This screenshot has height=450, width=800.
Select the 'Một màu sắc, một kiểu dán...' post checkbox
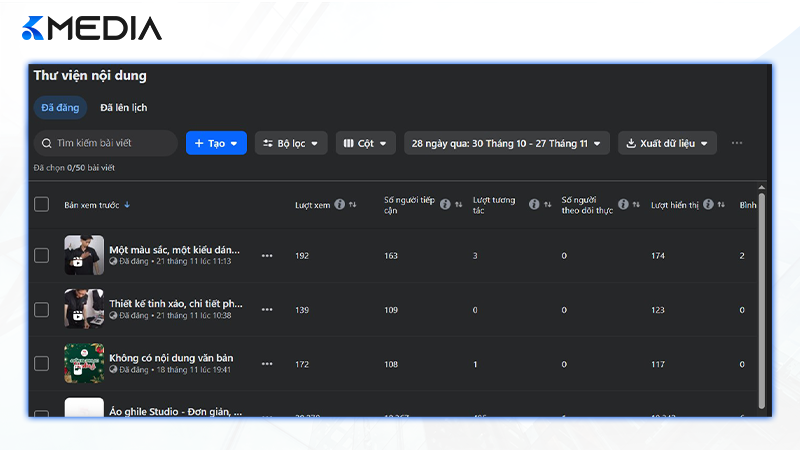point(41,255)
